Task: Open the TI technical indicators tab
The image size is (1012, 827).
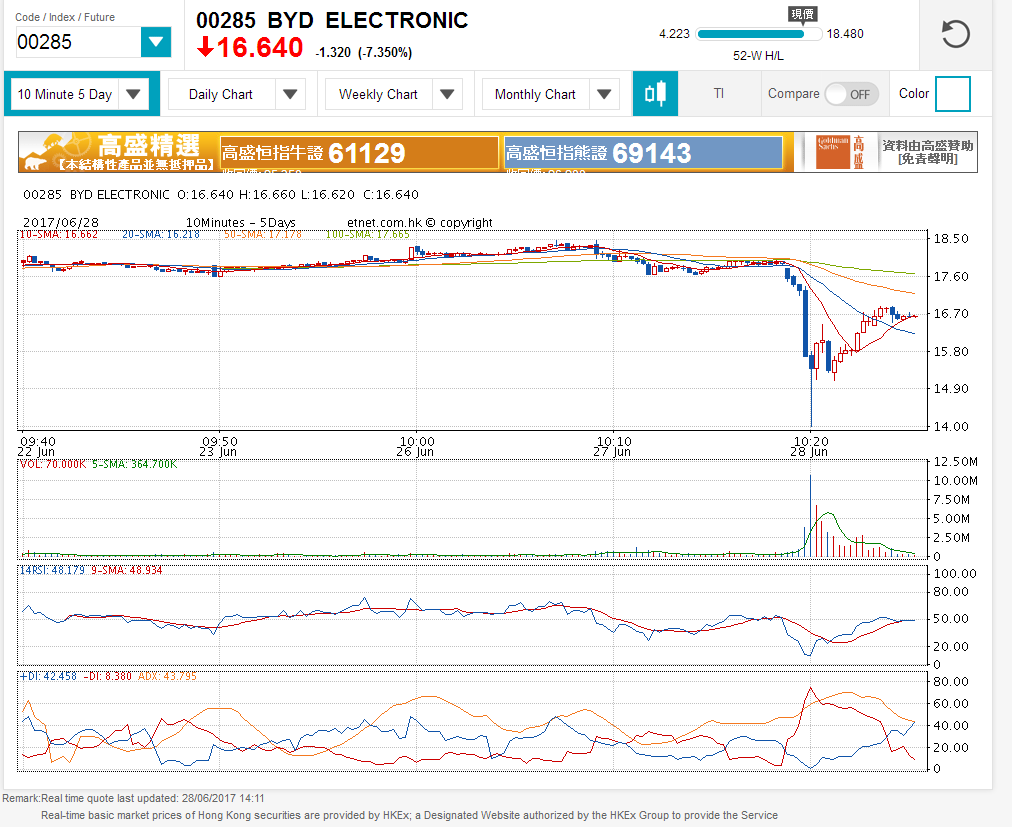Action: point(718,94)
